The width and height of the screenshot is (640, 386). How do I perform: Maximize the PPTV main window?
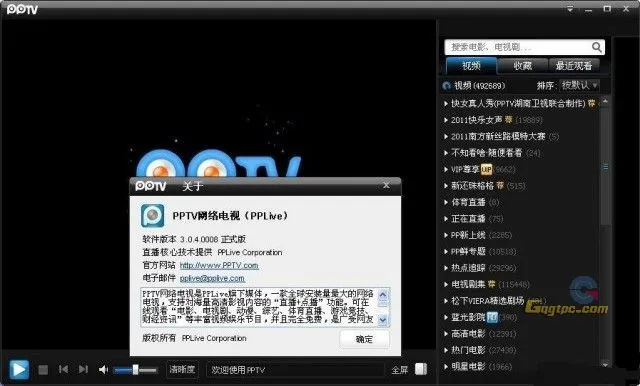607,9
